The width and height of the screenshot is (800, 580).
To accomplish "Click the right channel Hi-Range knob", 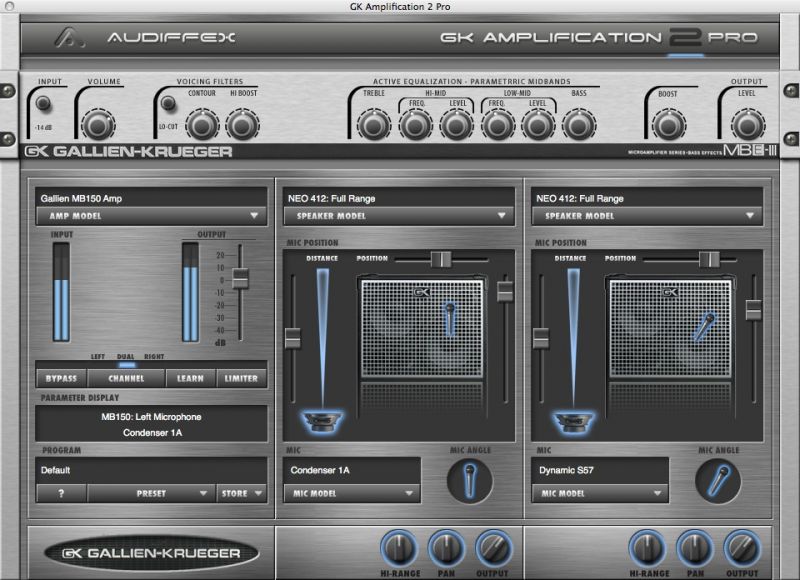I will [x=647, y=548].
